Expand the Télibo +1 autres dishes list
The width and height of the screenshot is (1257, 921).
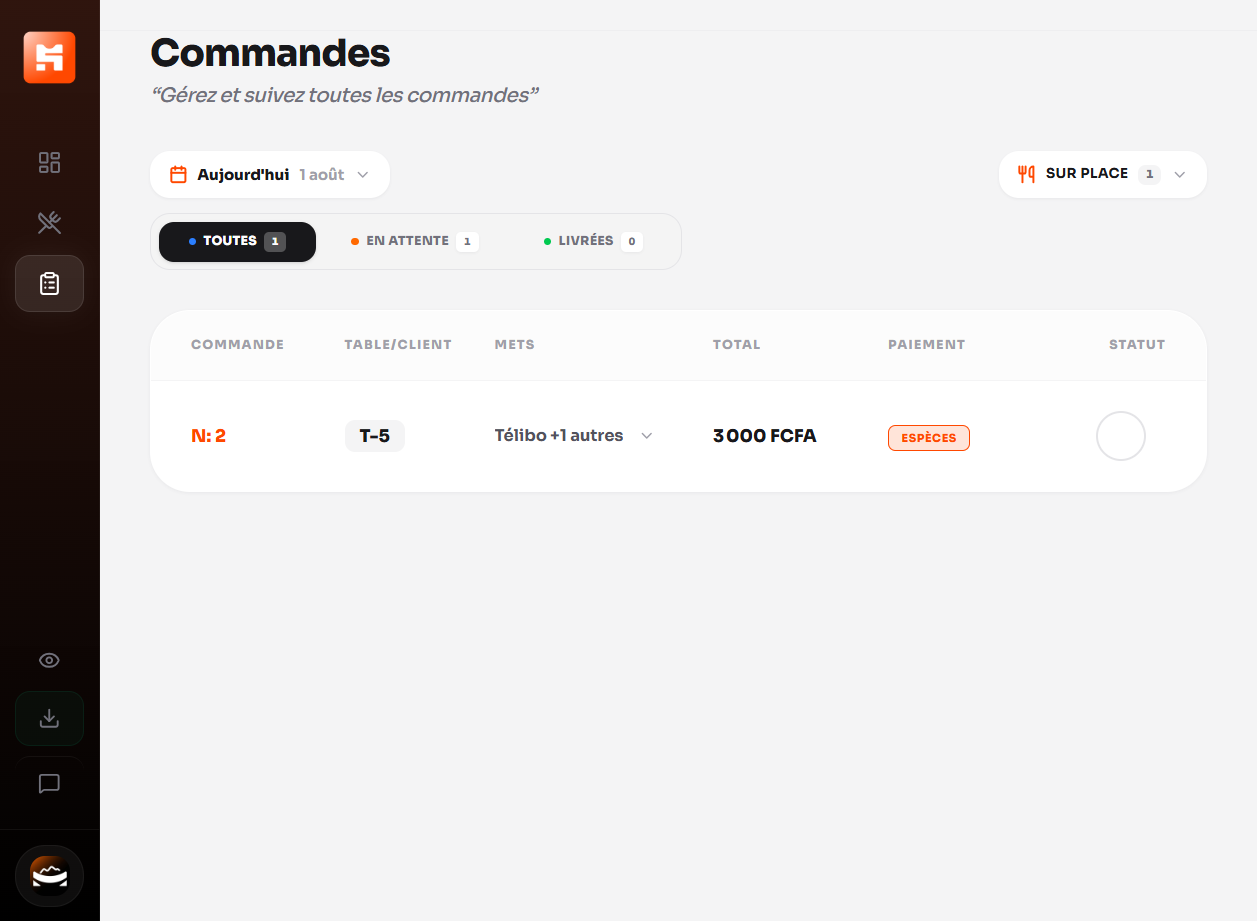coord(574,436)
